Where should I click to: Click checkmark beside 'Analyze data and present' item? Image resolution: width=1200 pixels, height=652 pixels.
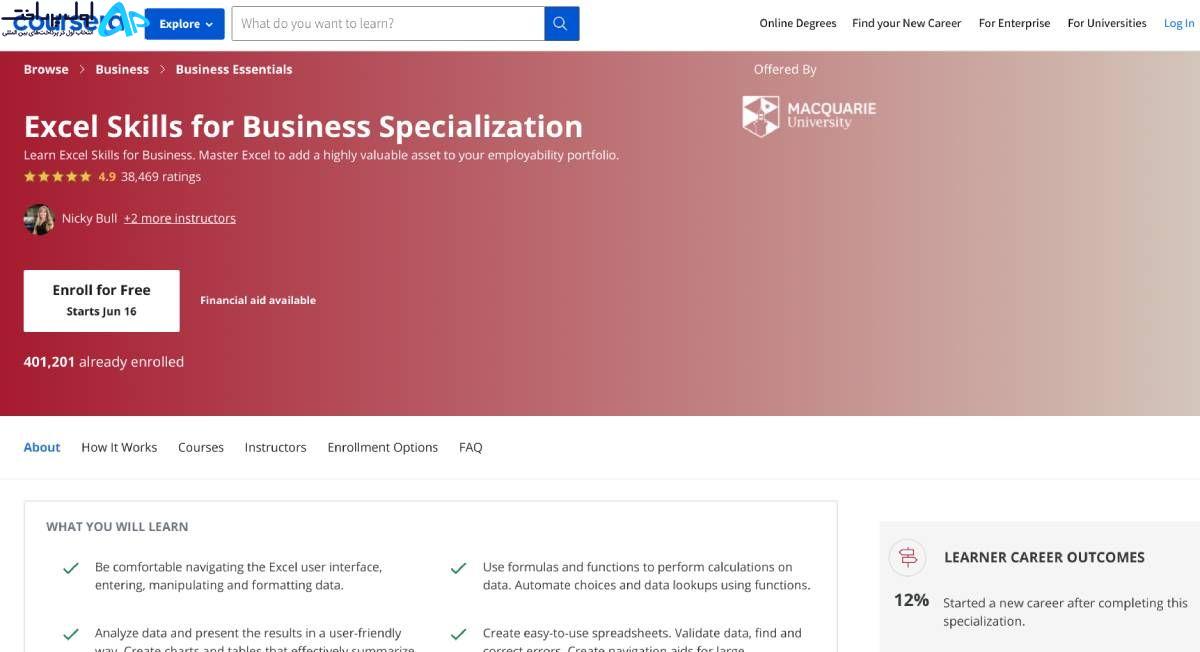71,634
